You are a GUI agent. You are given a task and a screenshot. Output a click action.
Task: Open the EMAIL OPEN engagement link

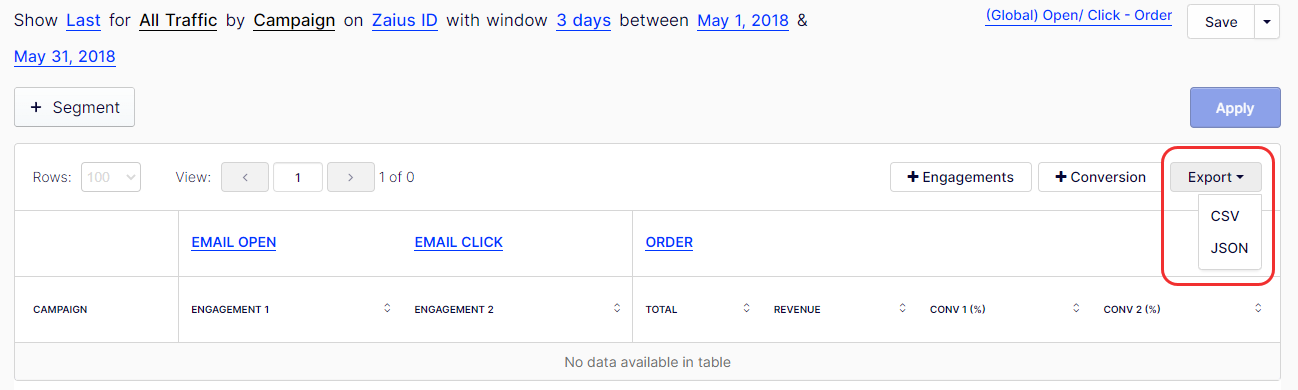234,242
